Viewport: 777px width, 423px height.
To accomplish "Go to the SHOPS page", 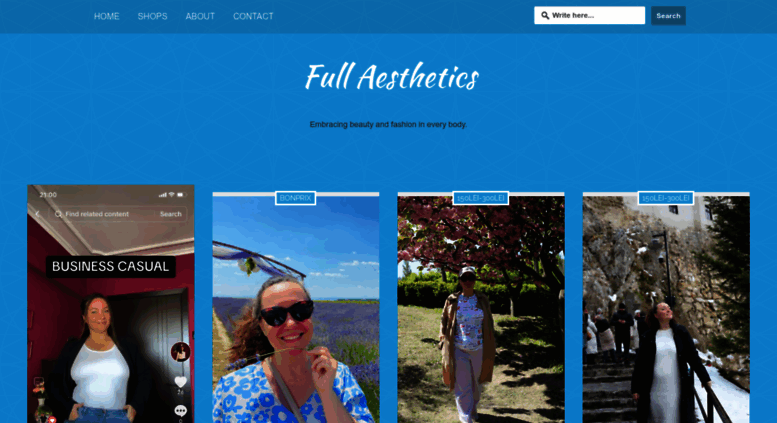I will point(153,16).
